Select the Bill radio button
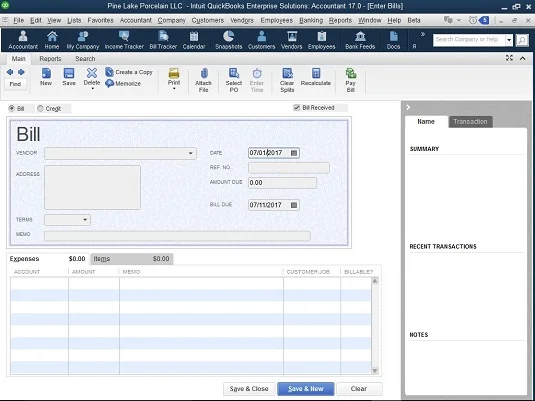This screenshot has width=535, height=401. [x=12, y=109]
